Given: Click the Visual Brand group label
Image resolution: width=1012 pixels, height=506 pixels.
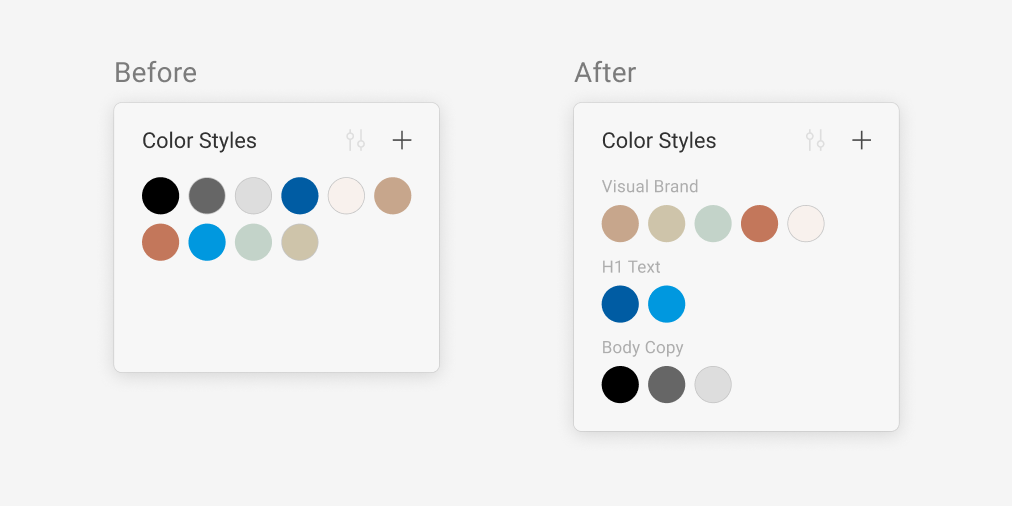Looking at the screenshot, I should [x=650, y=187].
